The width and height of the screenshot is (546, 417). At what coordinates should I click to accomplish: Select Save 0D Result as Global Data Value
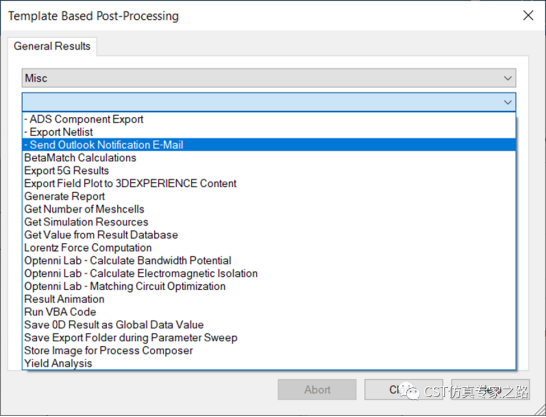(x=268, y=325)
